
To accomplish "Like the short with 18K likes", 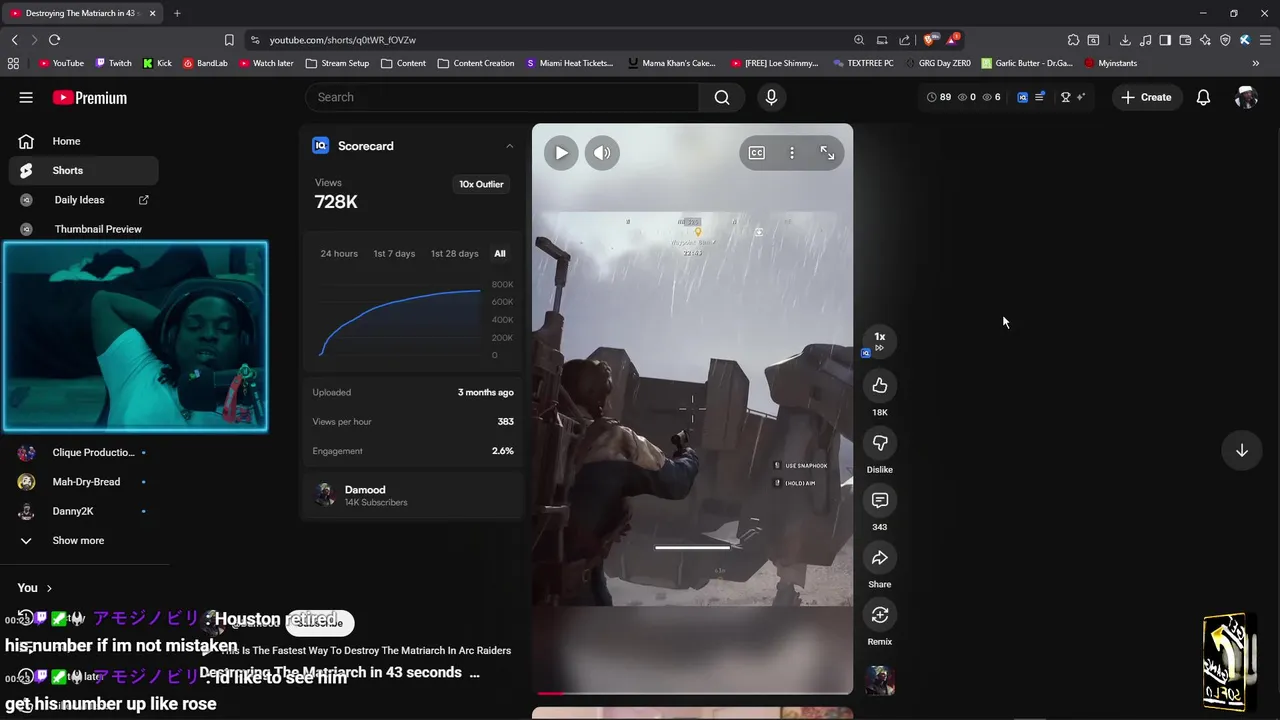I will click(x=880, y=386).
